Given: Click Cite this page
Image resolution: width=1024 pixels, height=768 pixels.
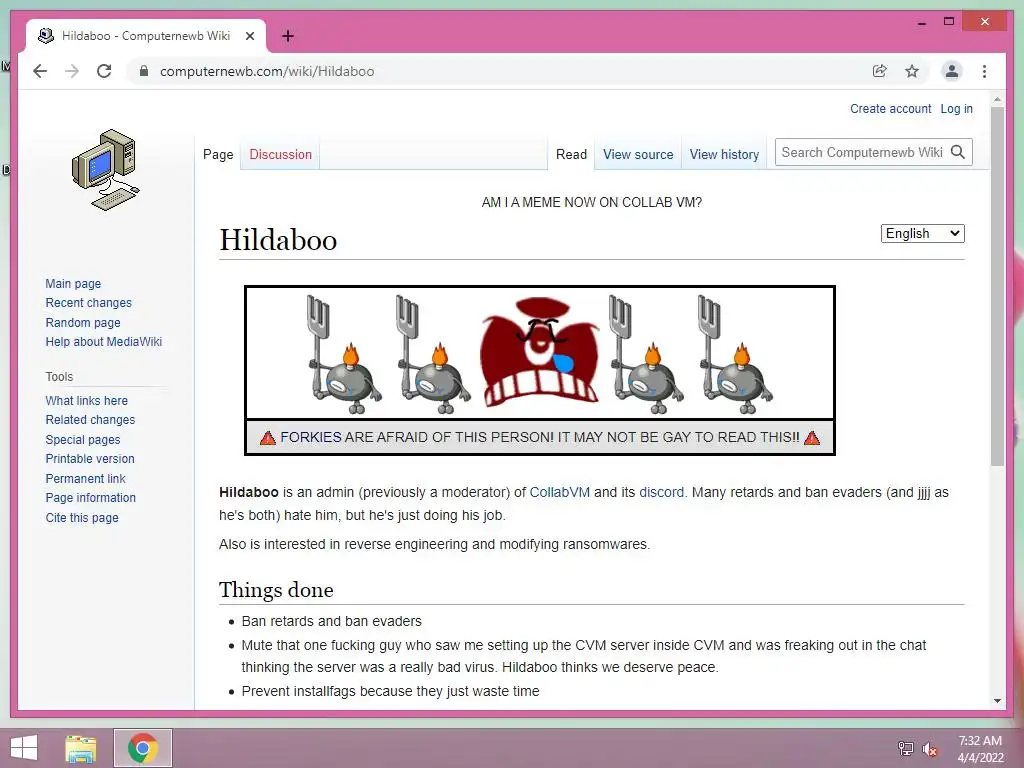Looking at the screenshot, I should pos(82,518).
